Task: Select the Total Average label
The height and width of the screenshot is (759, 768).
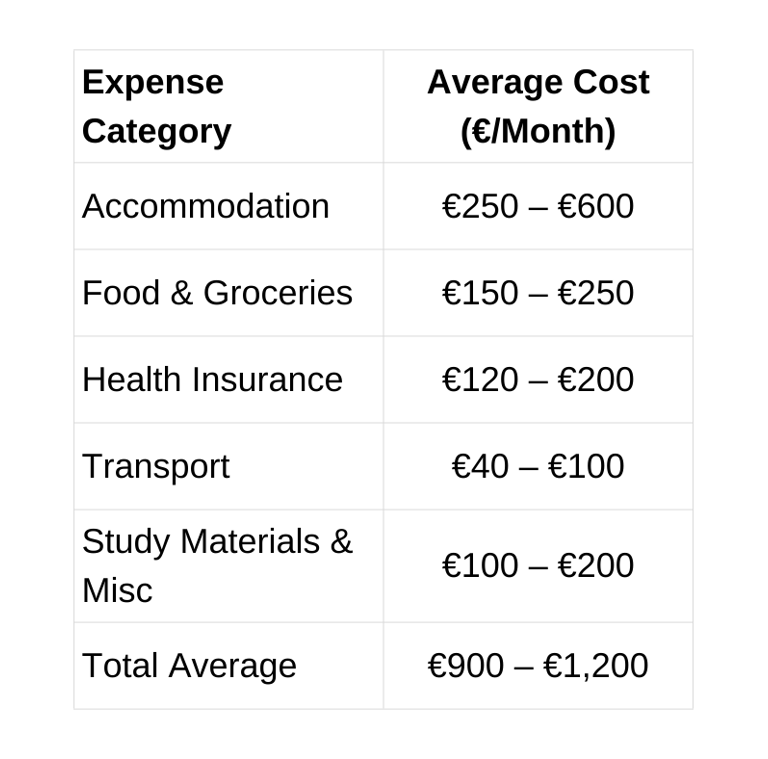Action: click(189, 666)
